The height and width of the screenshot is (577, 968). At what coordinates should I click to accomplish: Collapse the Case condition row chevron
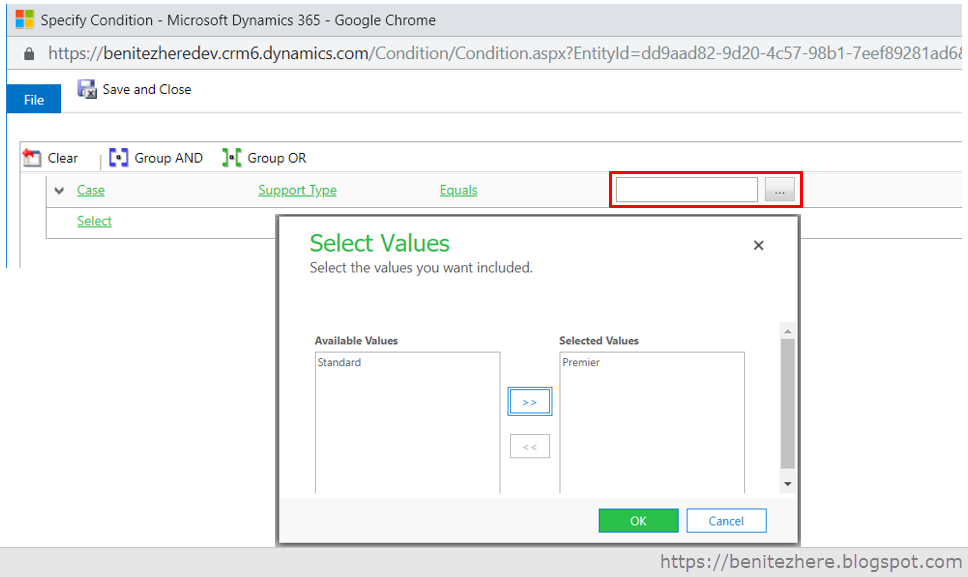tap(59, 190)
